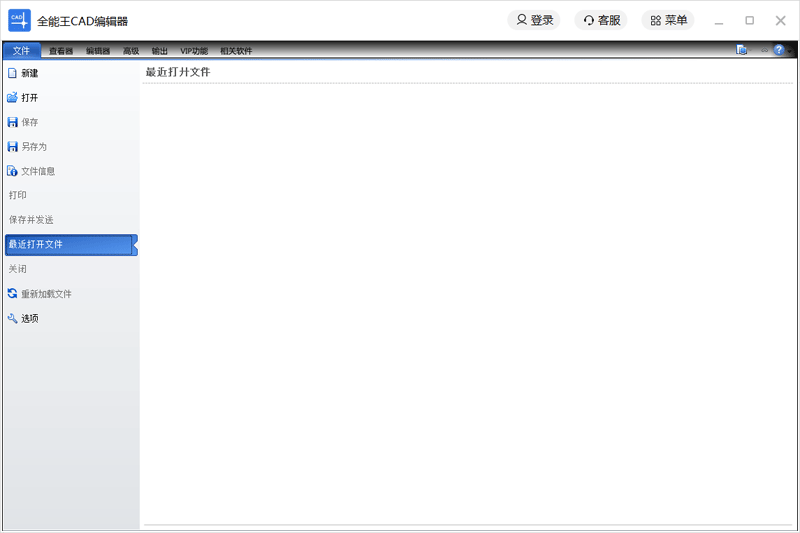Viewport: 800px width, 533px height.
Task: Click the 新建 (New) file icon
Action: tap(12, 73)
